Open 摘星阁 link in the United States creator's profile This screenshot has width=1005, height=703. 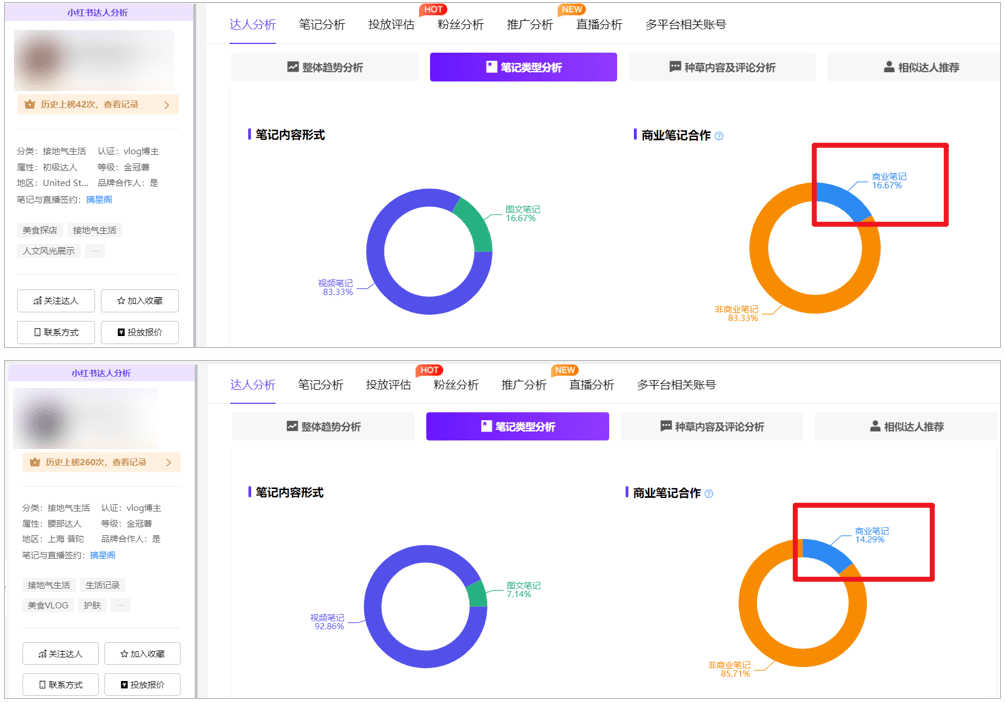tap(99, 200)
